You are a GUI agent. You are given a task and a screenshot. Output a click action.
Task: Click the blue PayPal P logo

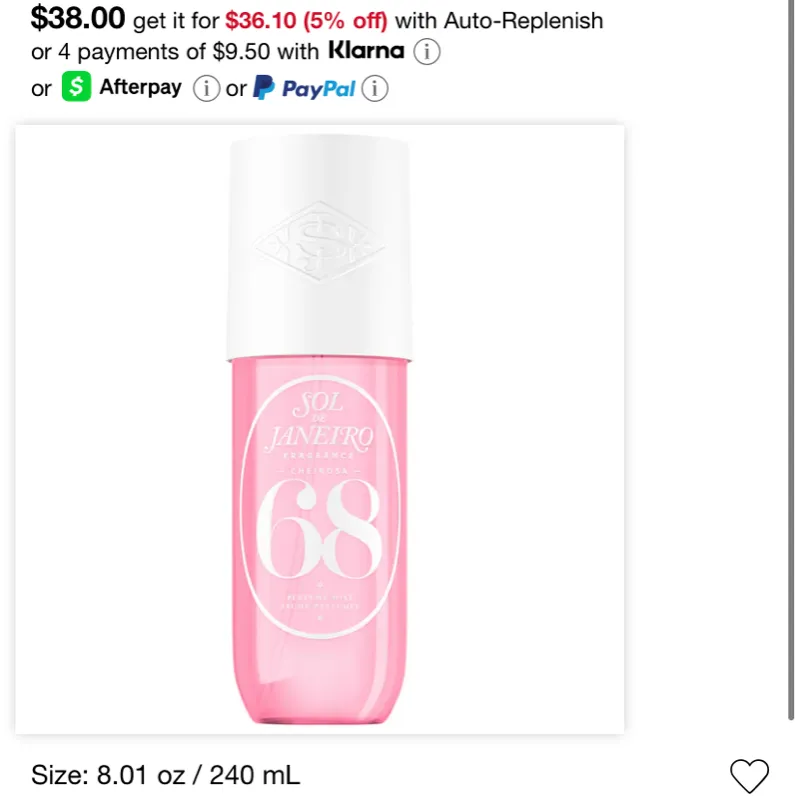[x=264, y=87]
